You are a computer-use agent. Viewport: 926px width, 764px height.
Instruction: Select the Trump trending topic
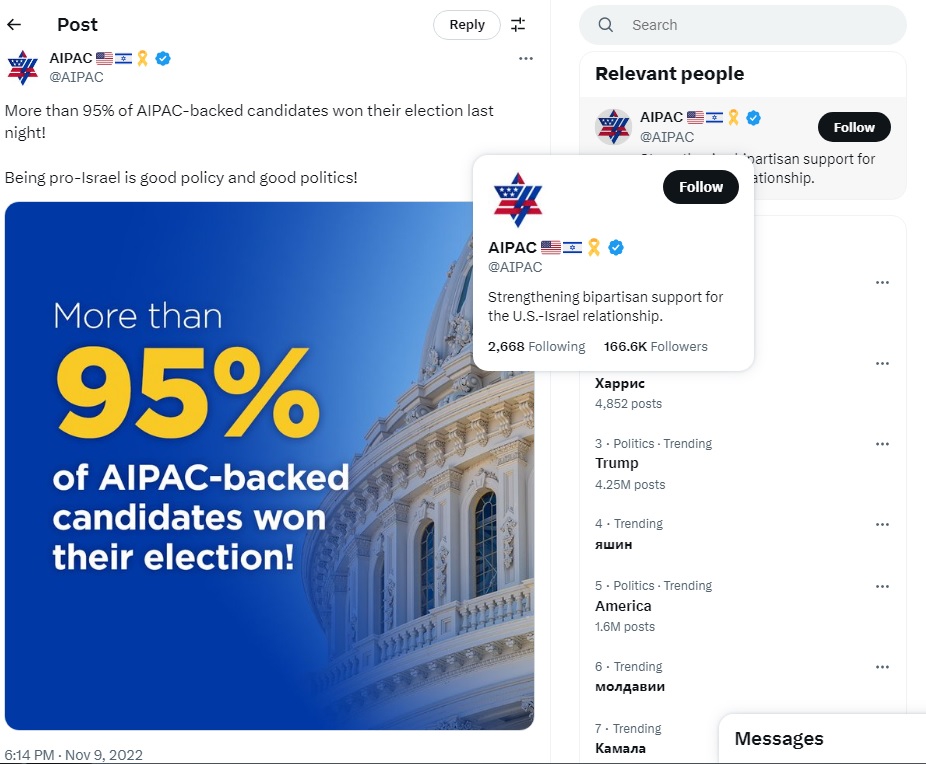617,463
